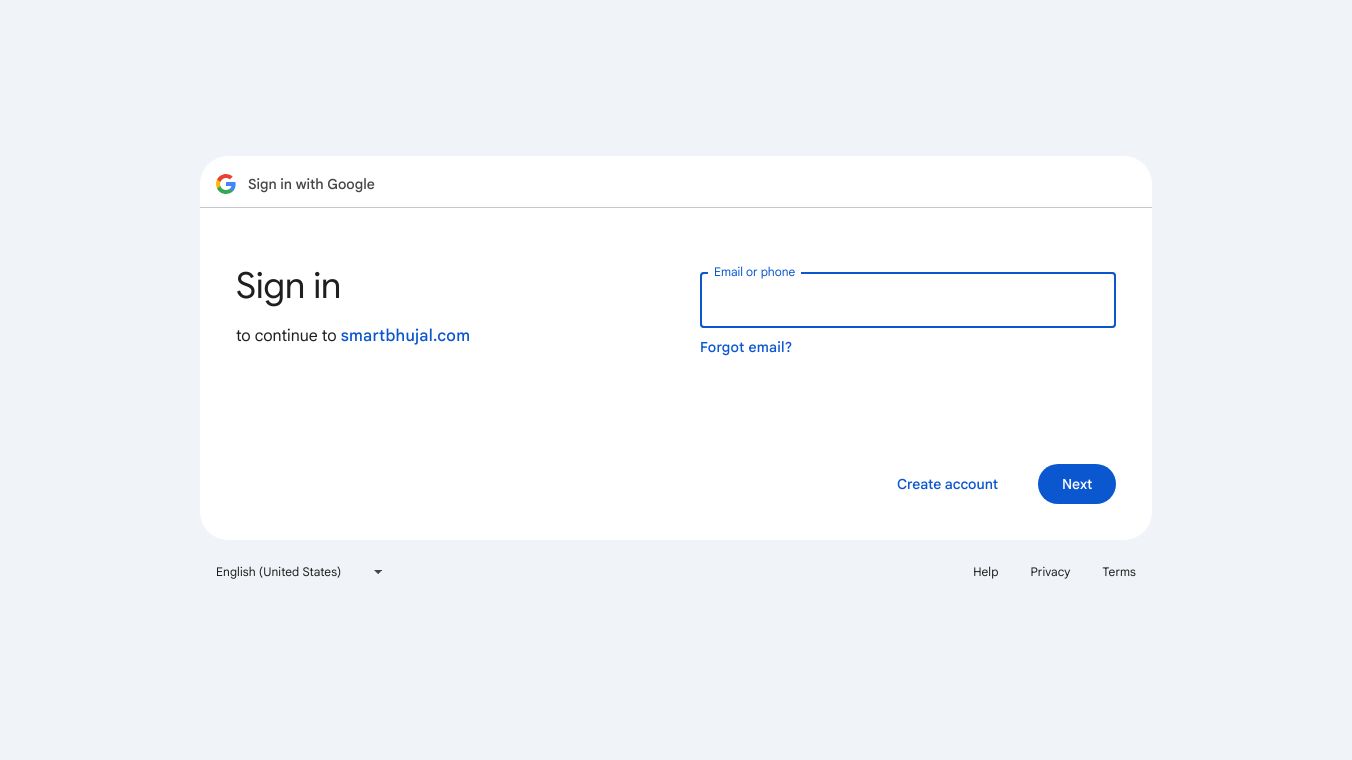Image resolution: width=1352 pixels, height=760 pixels.
Task: Focus the Email or phone input field
Action: (x=907, y=301)
